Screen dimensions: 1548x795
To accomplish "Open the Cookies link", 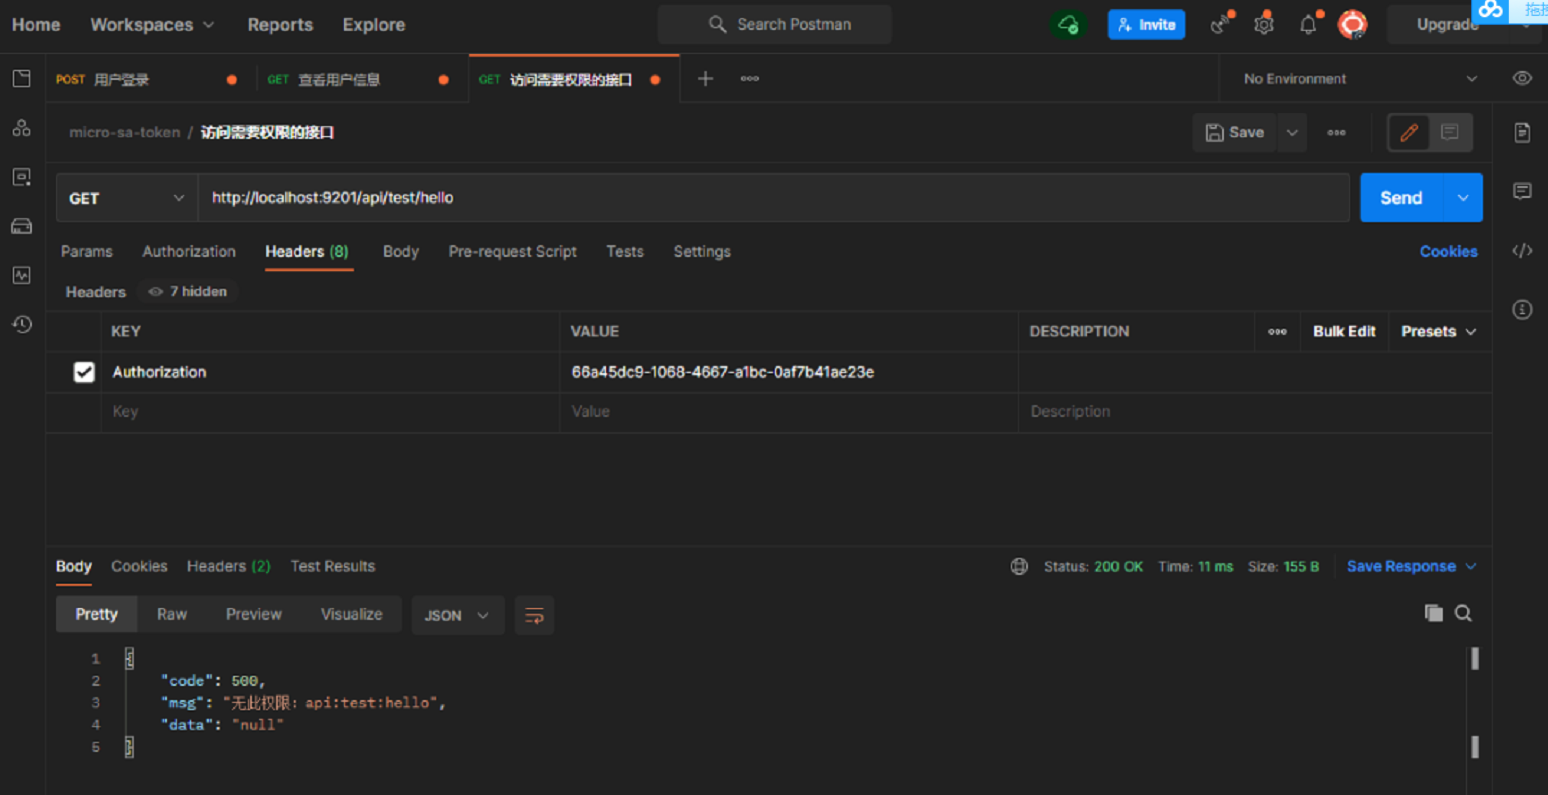I will (x=1448, y=252).
